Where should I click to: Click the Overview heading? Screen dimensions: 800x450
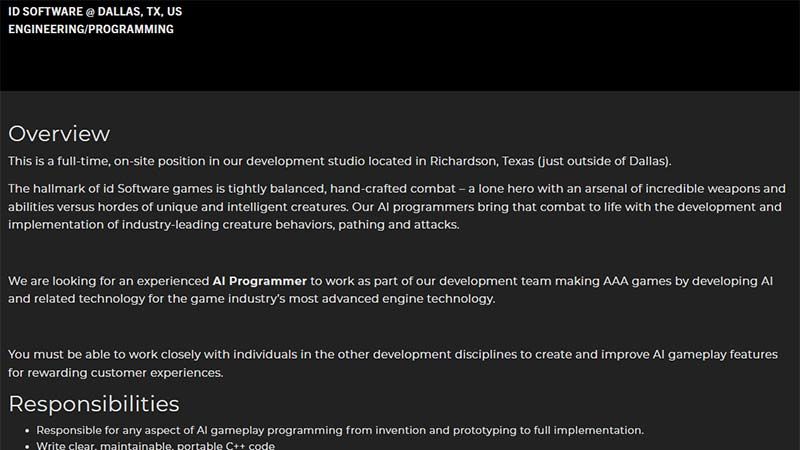click(x=59, y=134)
